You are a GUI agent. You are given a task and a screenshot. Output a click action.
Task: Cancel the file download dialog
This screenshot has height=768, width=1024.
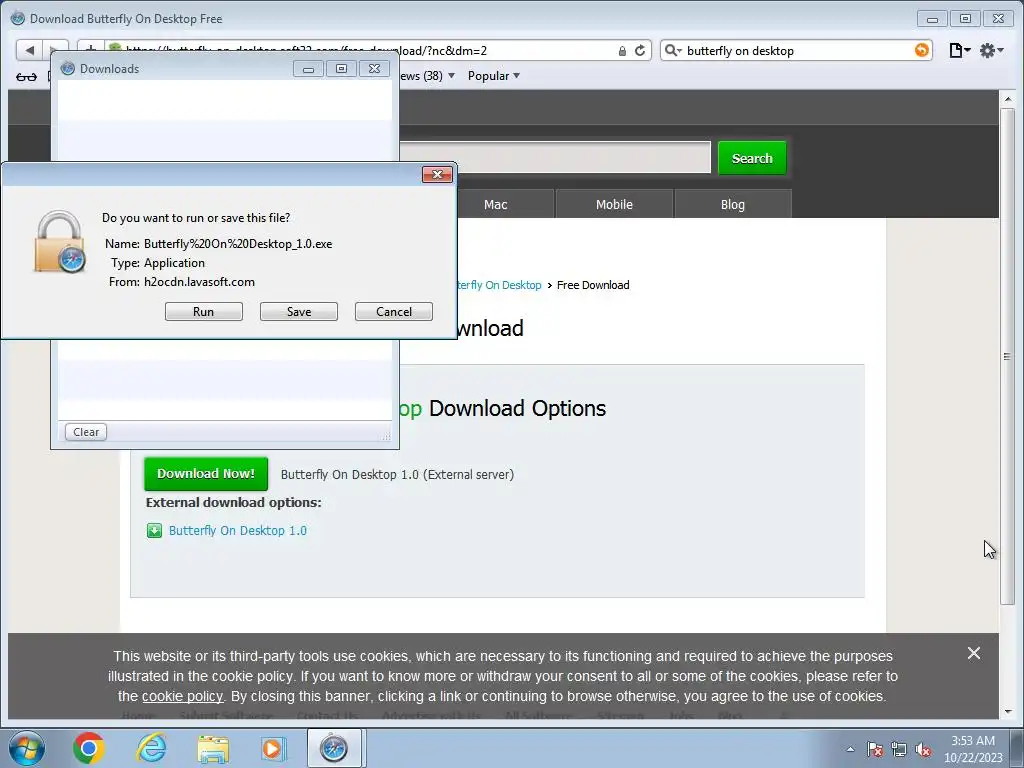(394, 312)
